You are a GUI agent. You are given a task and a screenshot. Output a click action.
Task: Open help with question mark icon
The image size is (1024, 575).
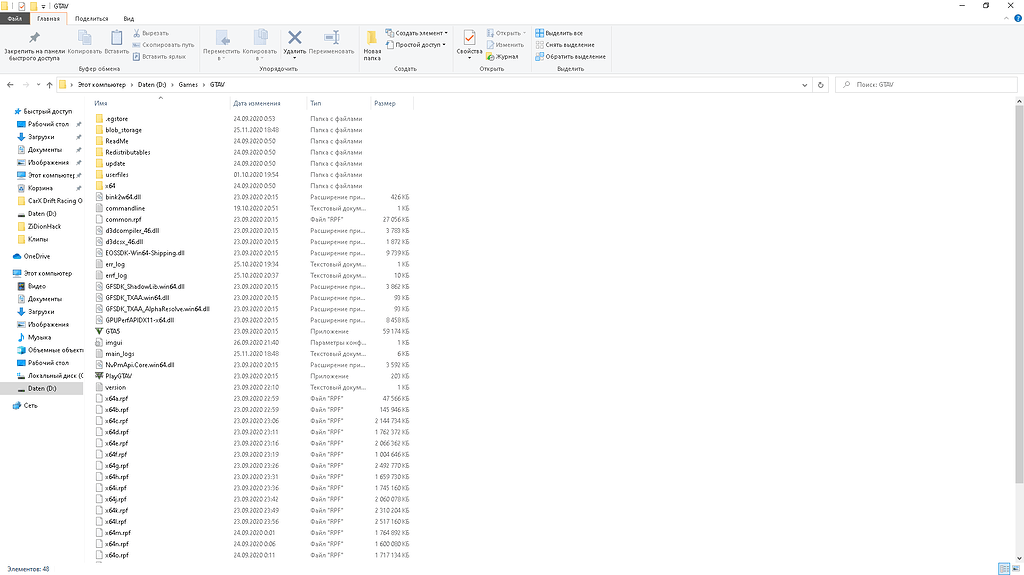(1017, 18)
